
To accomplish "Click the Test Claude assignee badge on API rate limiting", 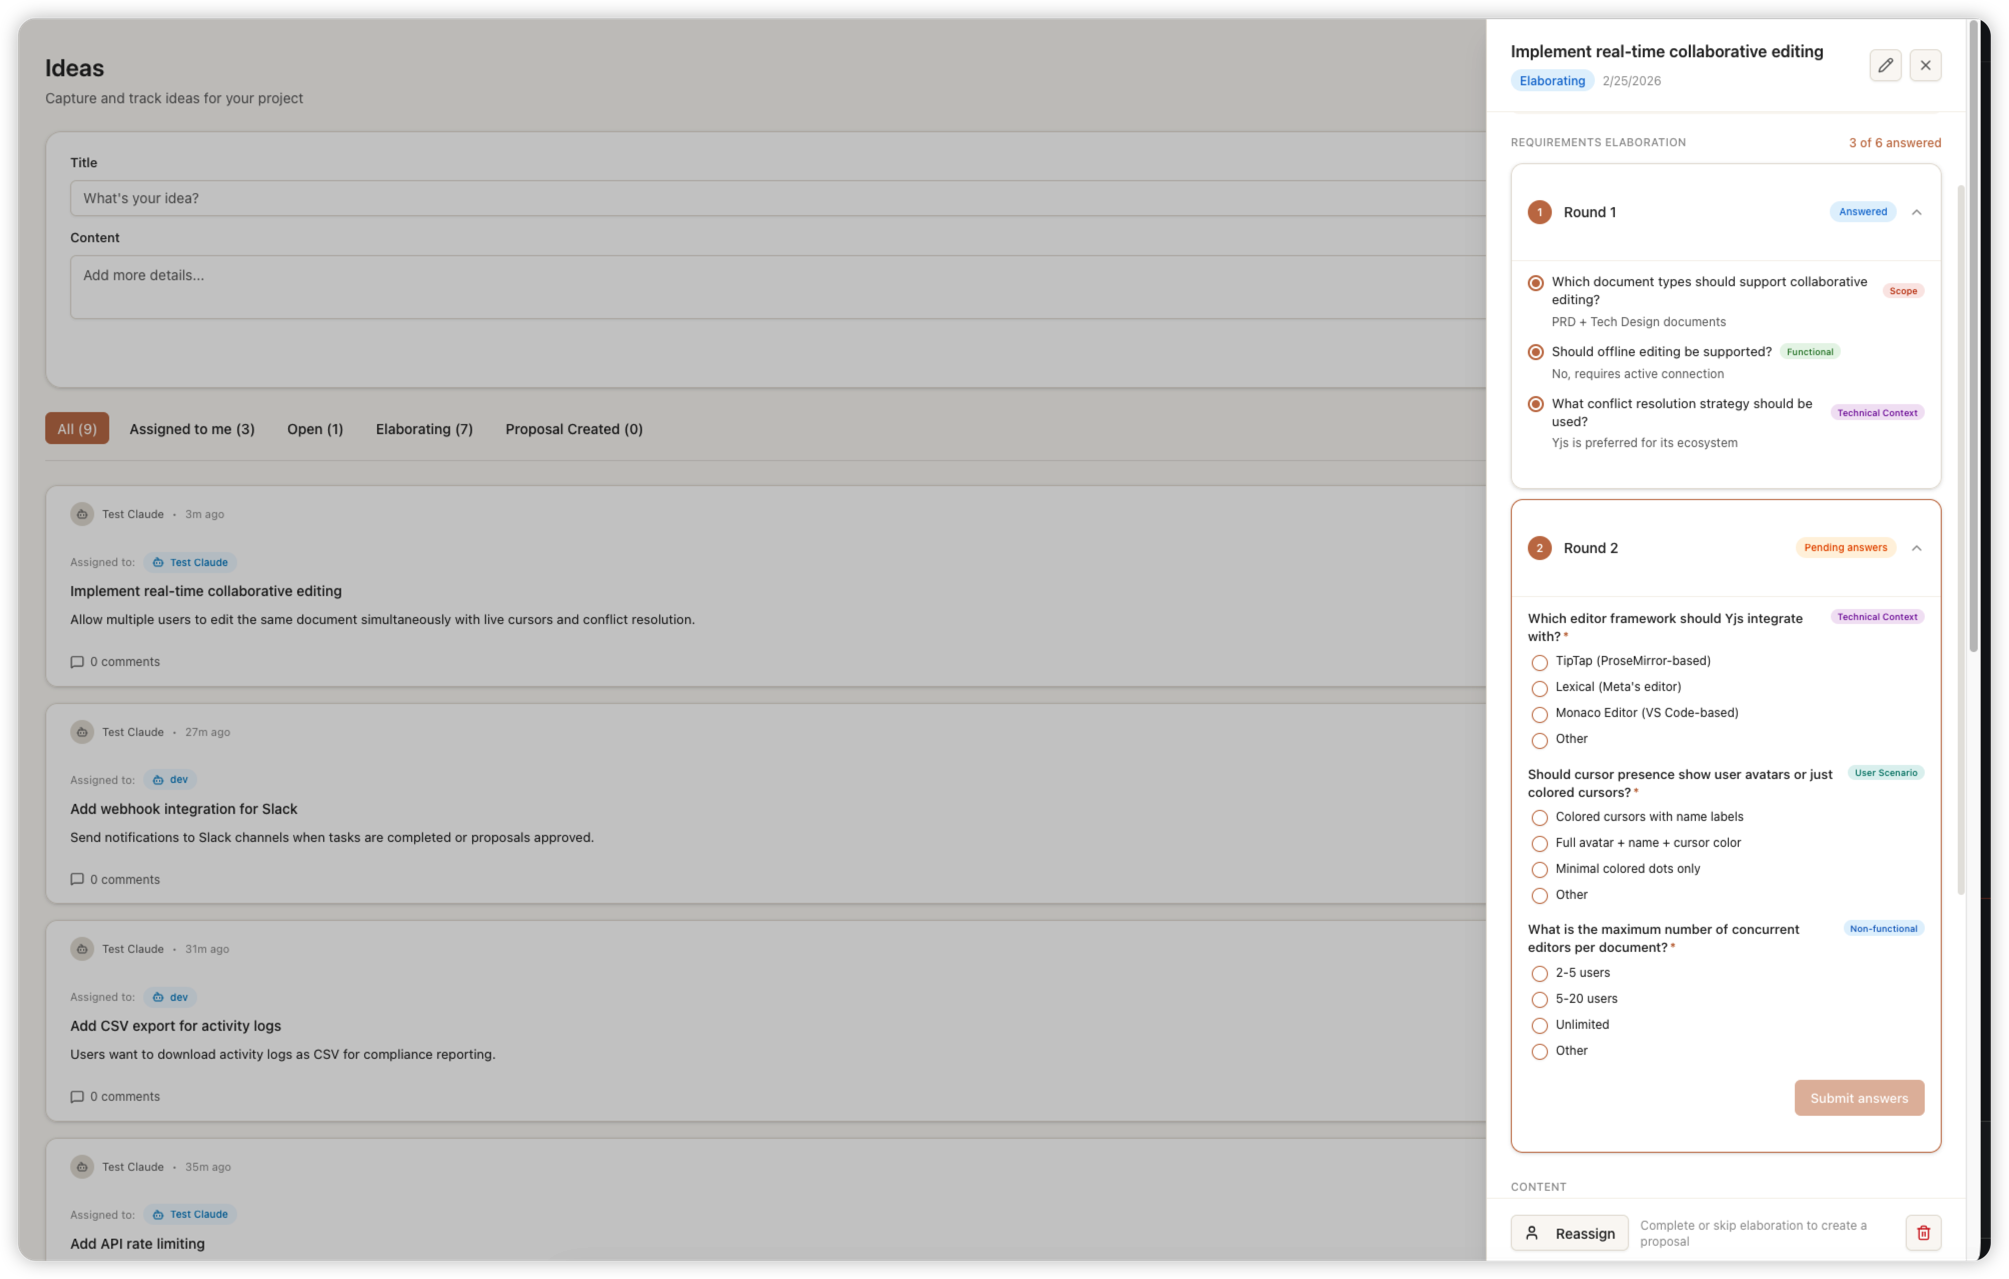I will tap(190, 1214).
